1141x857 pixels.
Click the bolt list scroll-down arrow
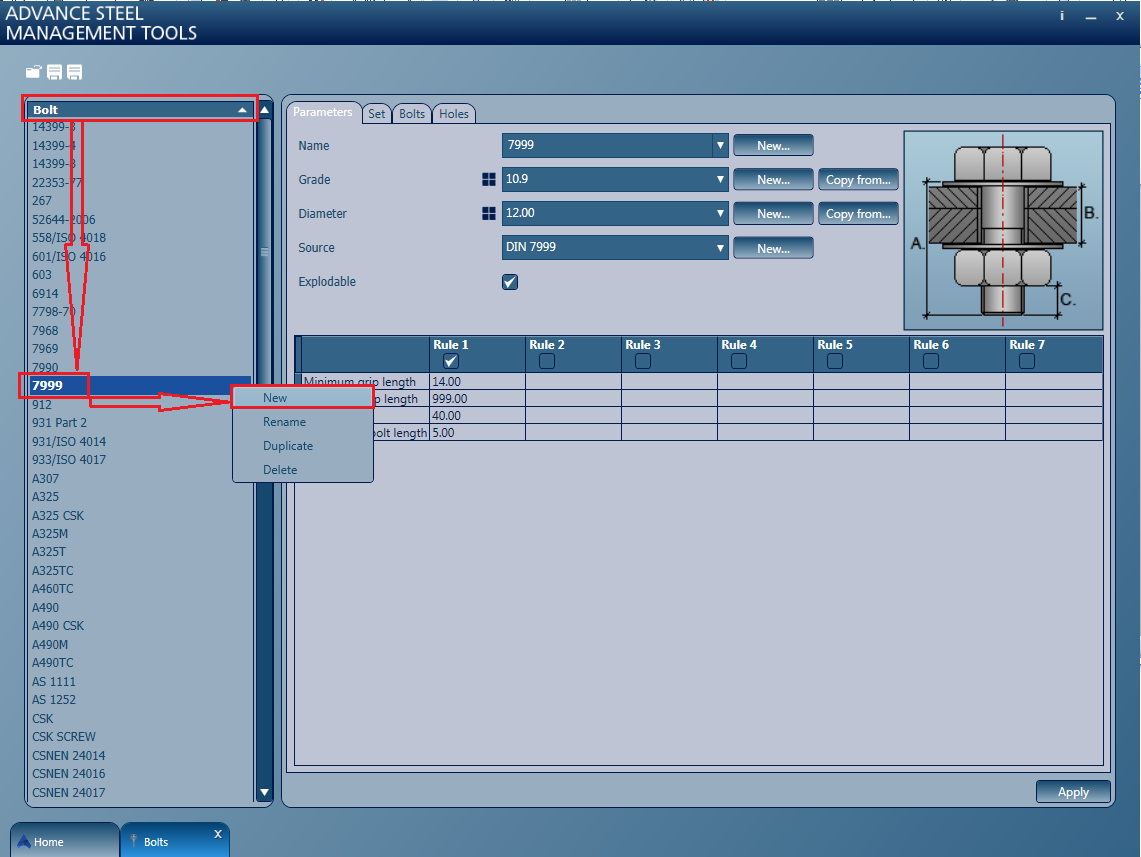[x=265, y=792]
